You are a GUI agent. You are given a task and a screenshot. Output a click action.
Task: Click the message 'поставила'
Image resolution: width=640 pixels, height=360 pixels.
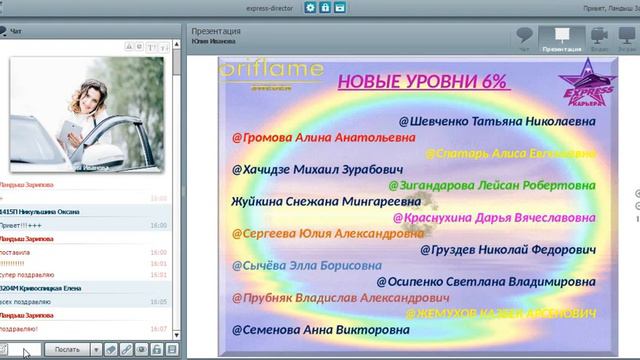point(15,252)
